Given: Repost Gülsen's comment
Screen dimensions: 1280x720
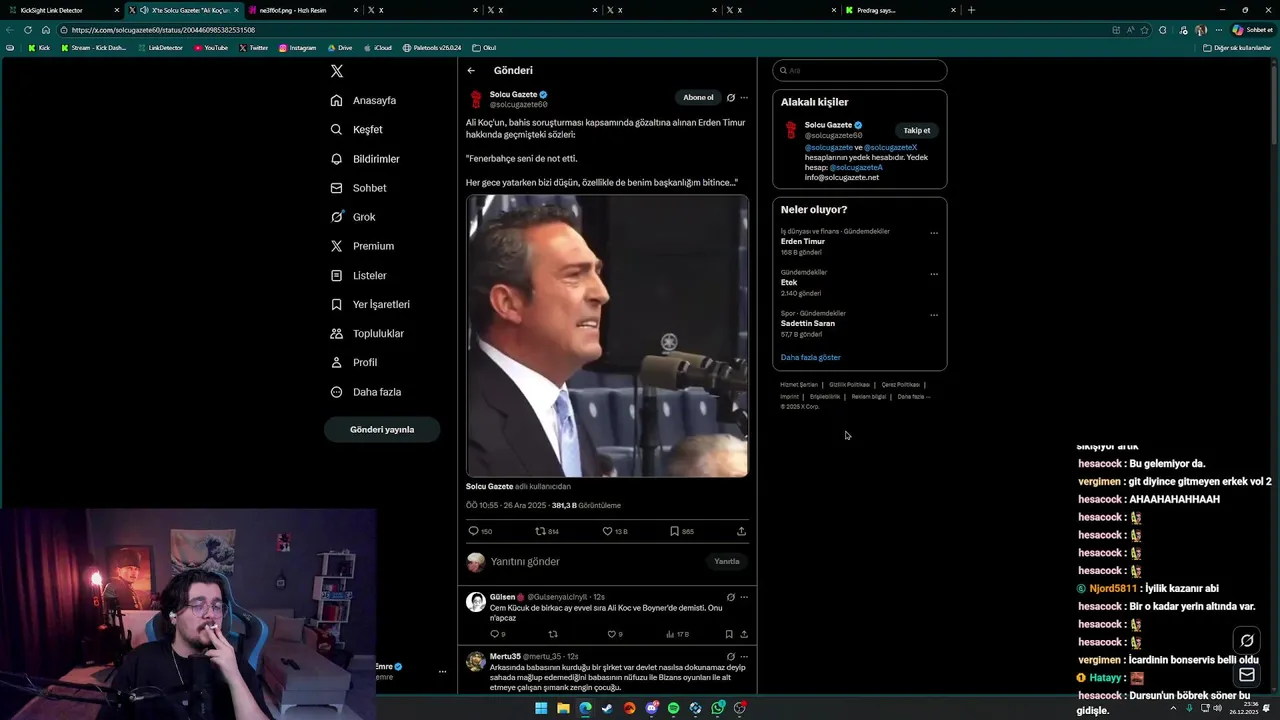Looking at the screenshot, I should [553, 634].
